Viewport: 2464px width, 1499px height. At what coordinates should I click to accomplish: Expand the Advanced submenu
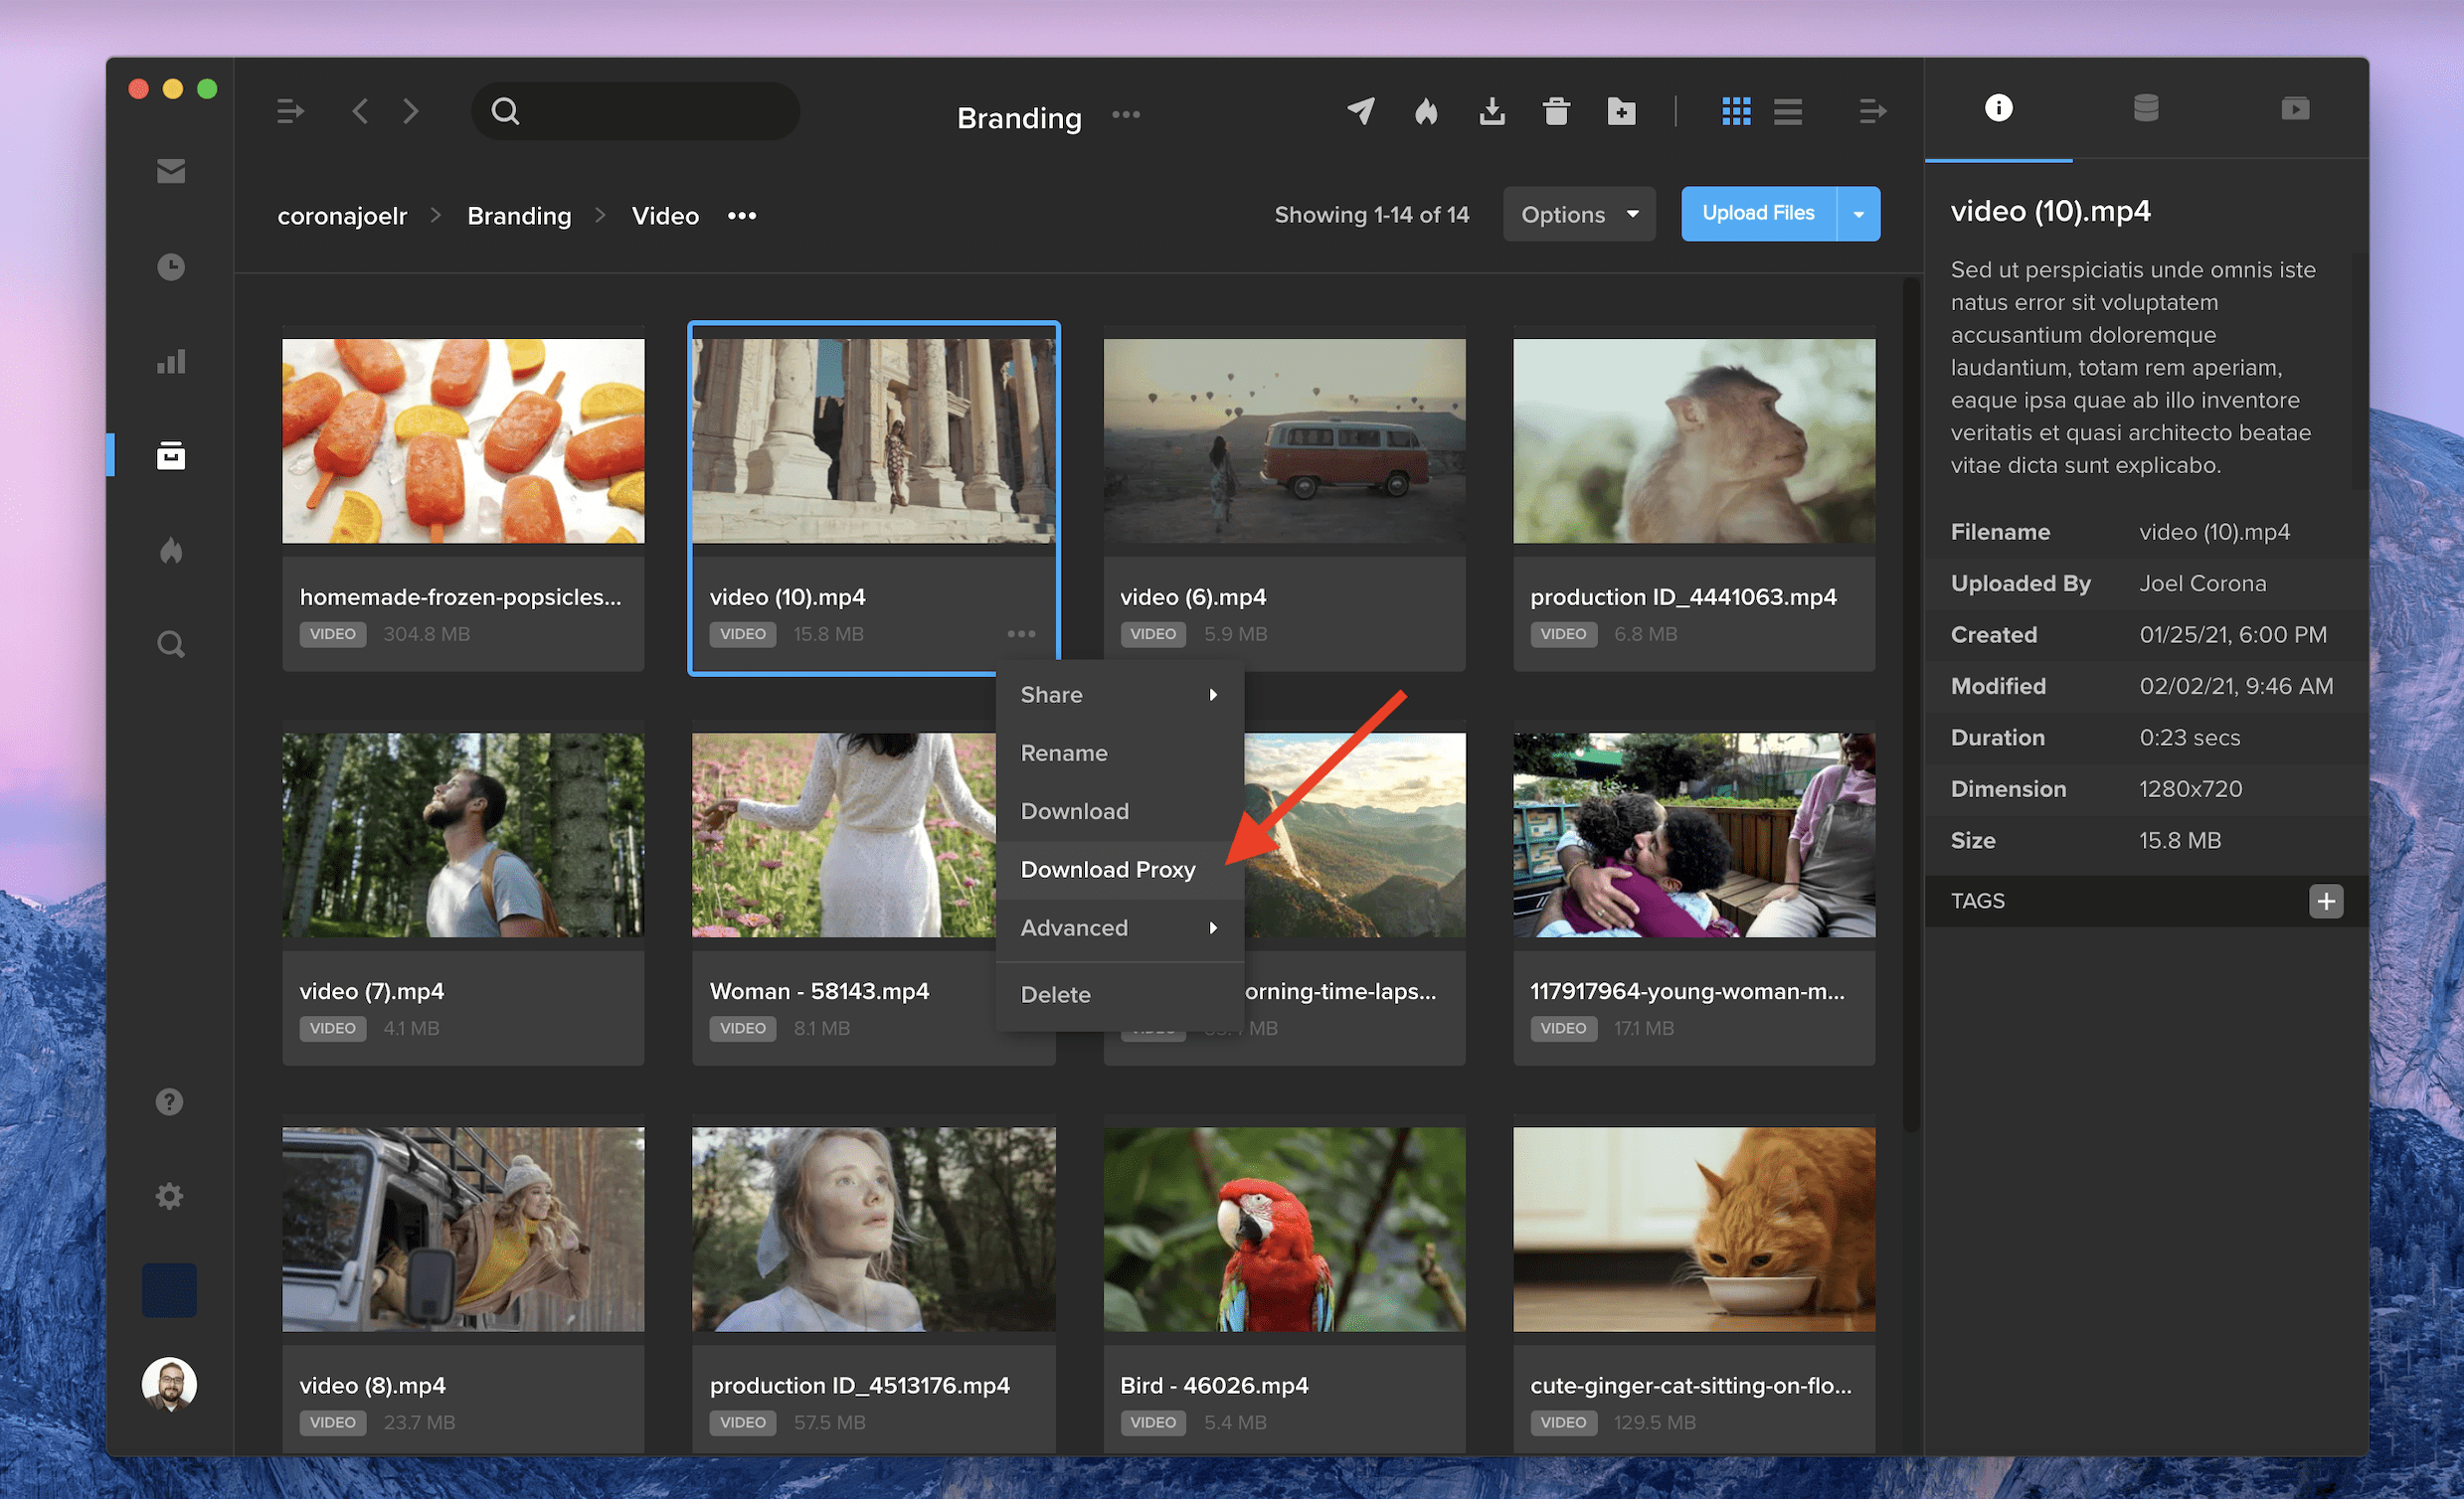pyautogui.click(x=1118, y=928)
